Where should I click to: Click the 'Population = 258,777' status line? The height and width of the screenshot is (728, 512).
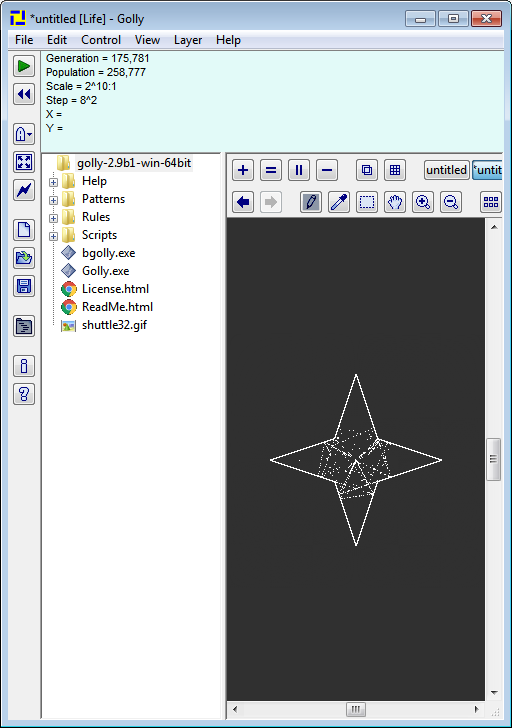[x=96, y=72]
